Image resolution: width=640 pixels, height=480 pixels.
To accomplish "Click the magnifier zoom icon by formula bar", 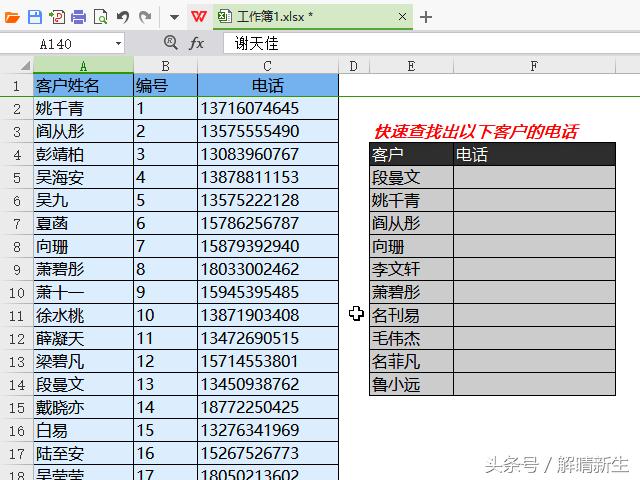I will [x=171, y=42].
